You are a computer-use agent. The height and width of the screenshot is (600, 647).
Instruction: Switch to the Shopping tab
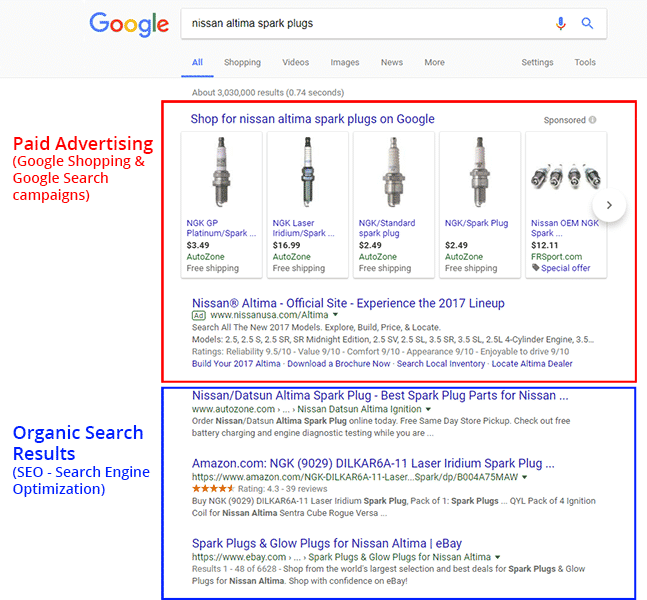[242, 62]
